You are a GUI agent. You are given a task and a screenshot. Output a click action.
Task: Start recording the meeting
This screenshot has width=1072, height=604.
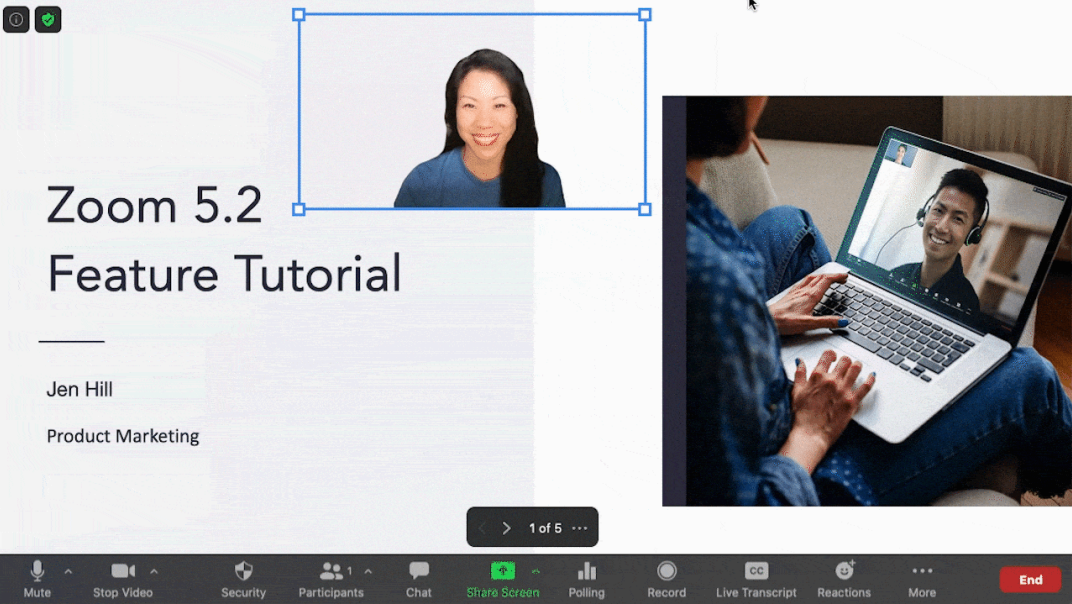666,578
